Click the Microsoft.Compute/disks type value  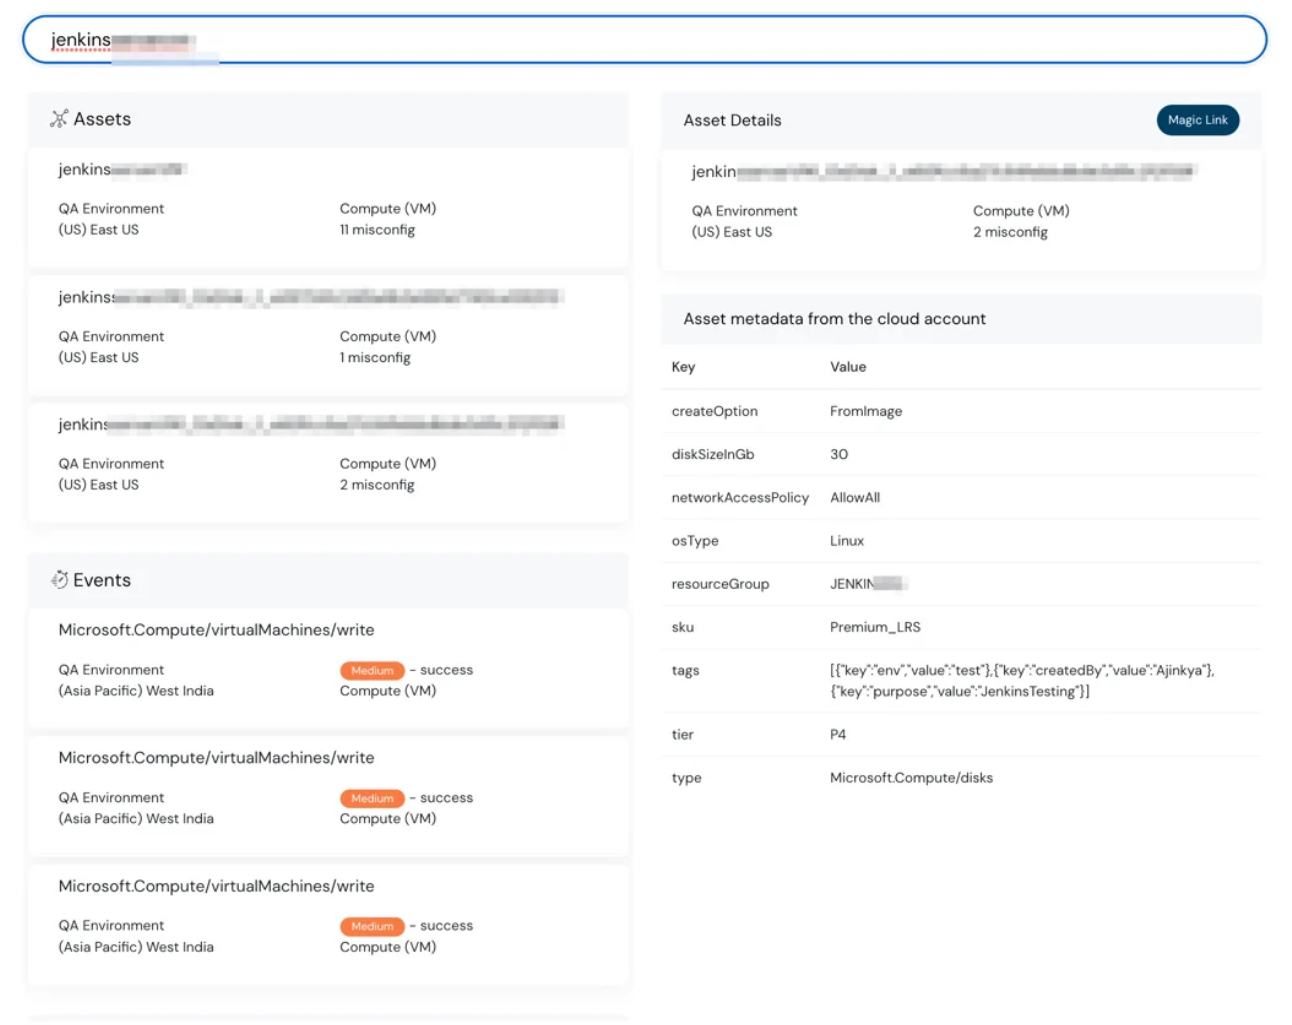pyautogui.click(x=912, y=777)
